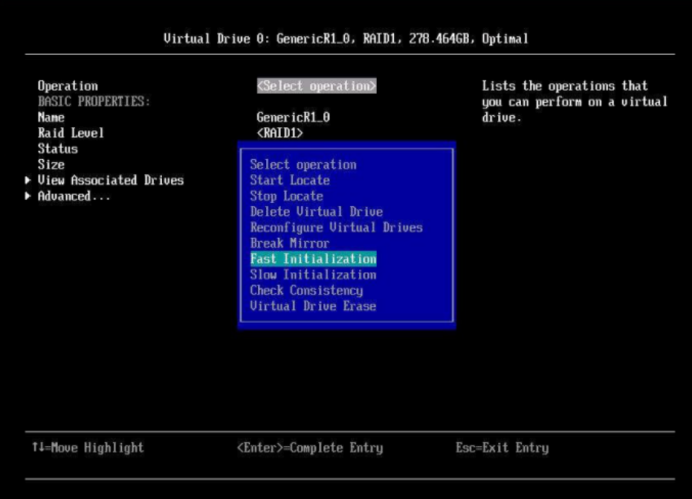
Task: Open the <RAID1> Raid Level selector
Action: [280, 133]
